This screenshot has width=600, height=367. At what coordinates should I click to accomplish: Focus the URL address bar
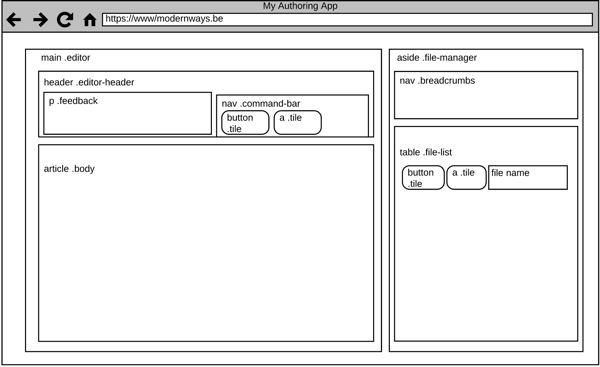(347, 20)
